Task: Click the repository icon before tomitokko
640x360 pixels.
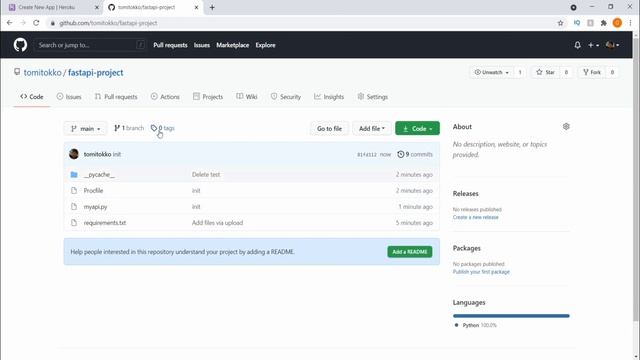Action: pyautogui.click(x=17, y=72)
